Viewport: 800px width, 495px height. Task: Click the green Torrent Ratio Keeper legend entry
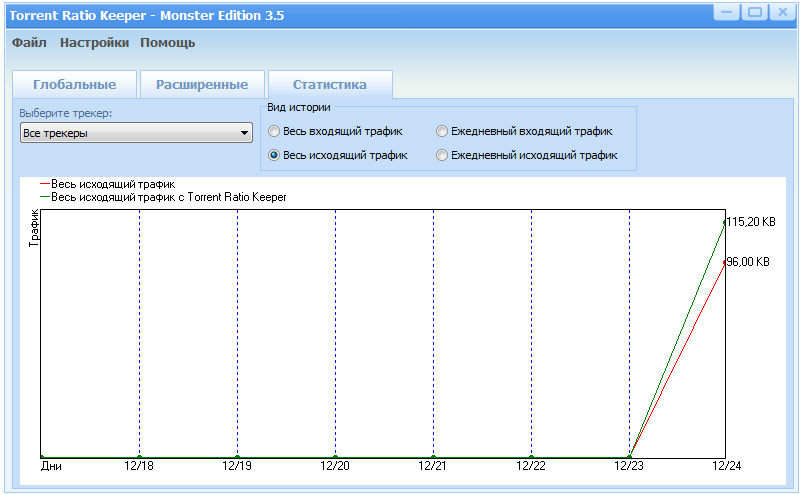click(163, 197)
